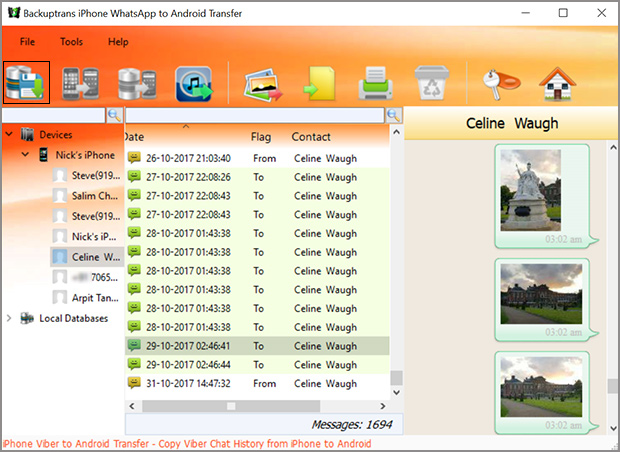The width and height of the screenshot is (620, 452).
Task: Click the backup messages to database icon
Action: [26, 83]
